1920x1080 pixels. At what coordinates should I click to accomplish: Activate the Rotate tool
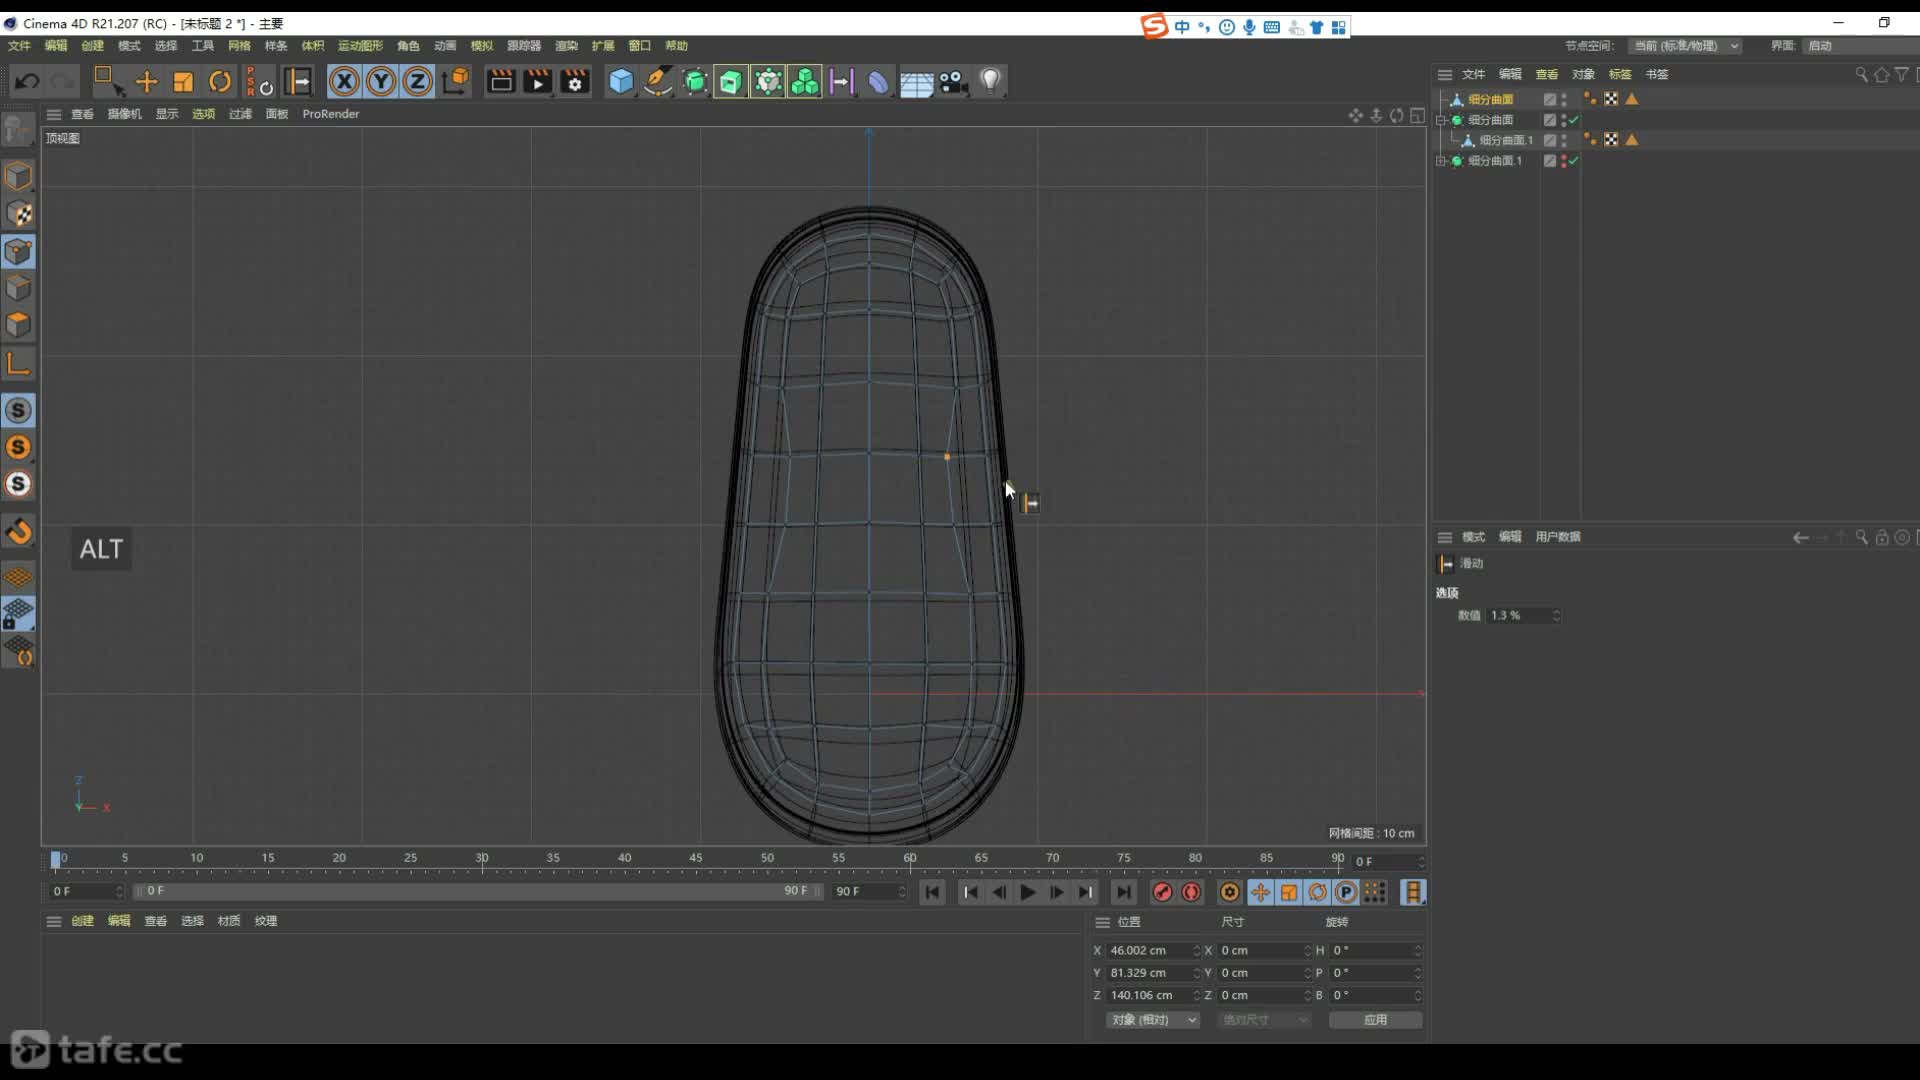pos(220,81)
